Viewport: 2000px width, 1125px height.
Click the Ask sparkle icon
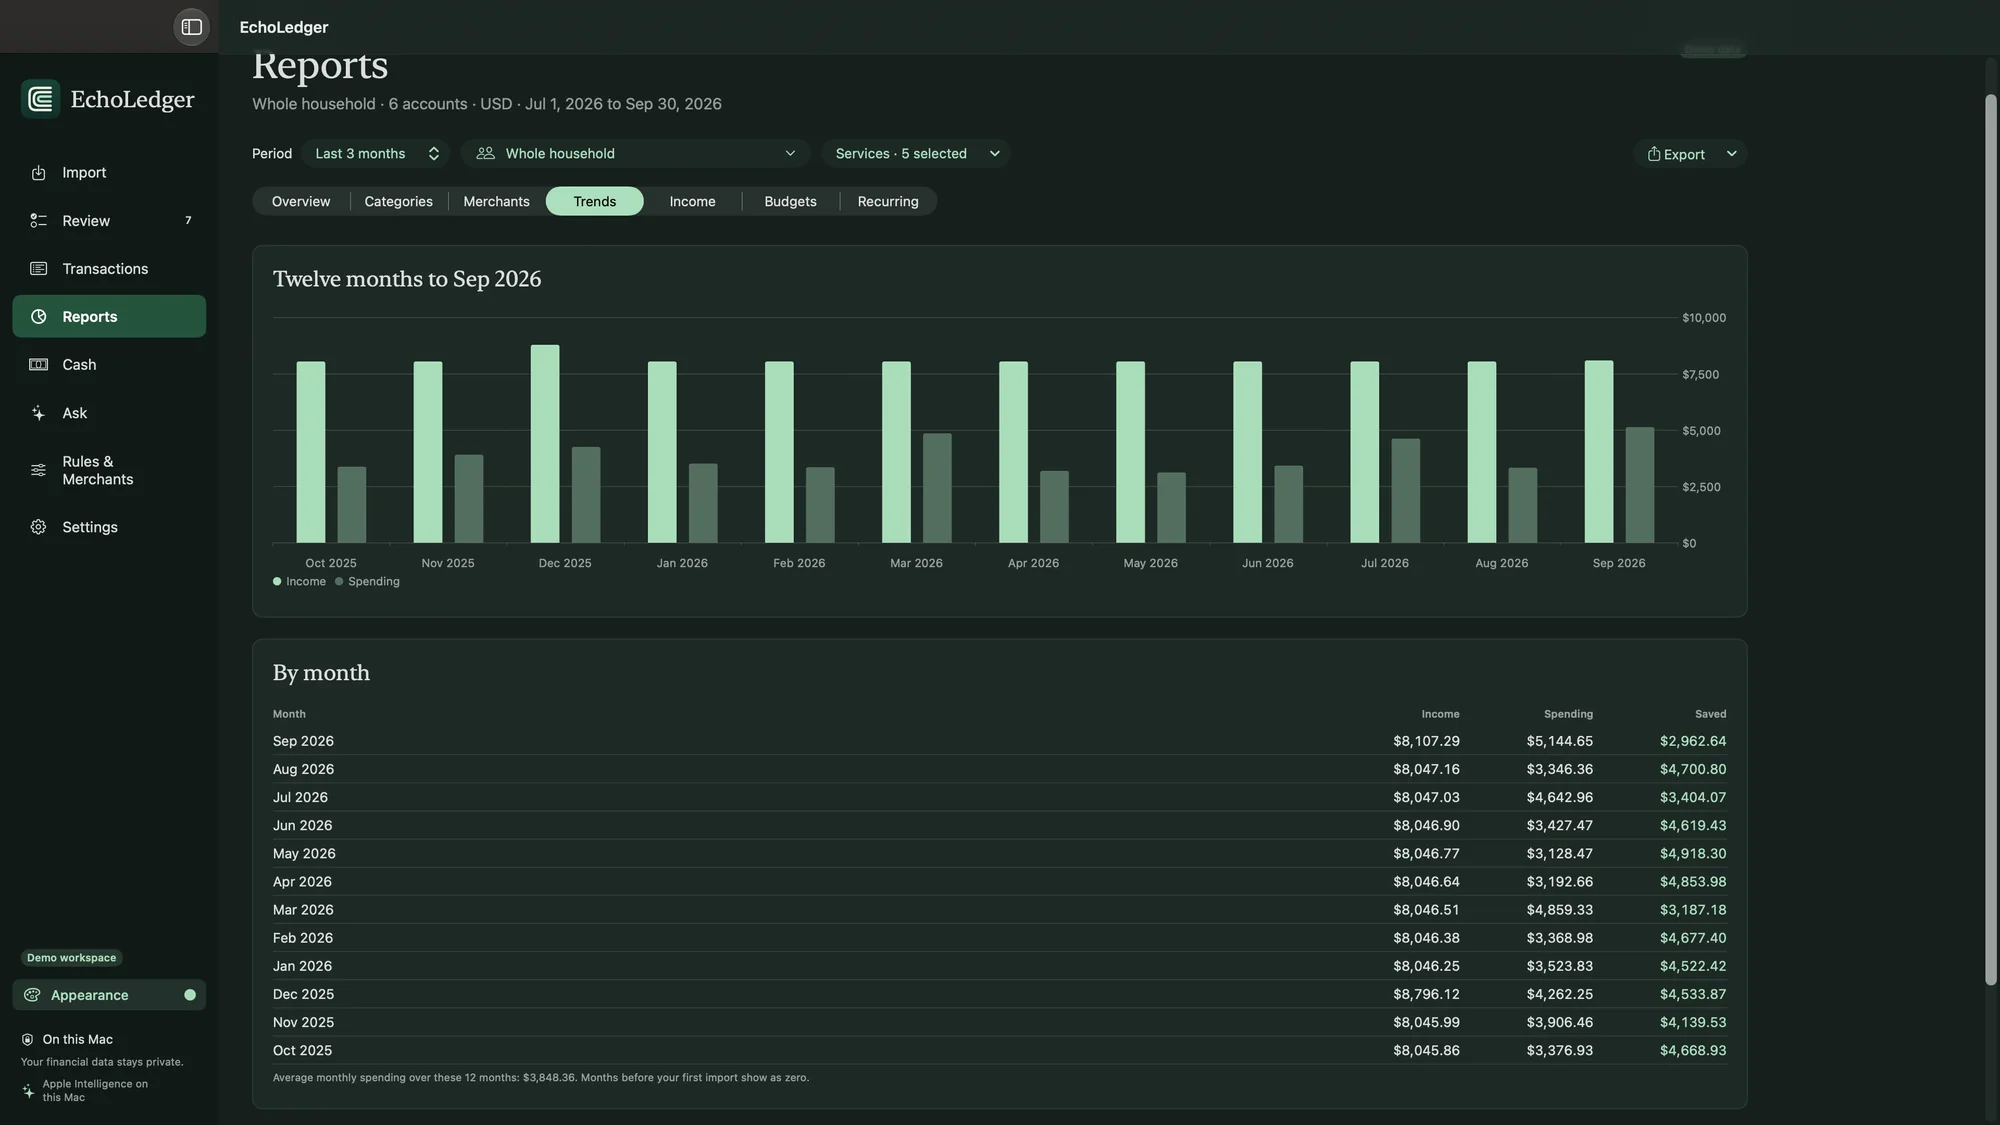[x=38, y=413]
